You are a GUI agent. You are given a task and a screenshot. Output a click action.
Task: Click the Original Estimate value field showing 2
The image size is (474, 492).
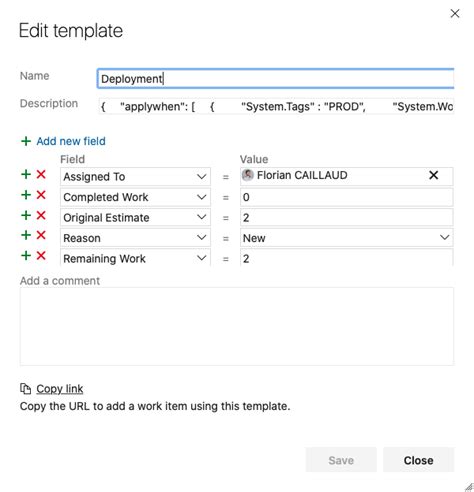[346, 217]
